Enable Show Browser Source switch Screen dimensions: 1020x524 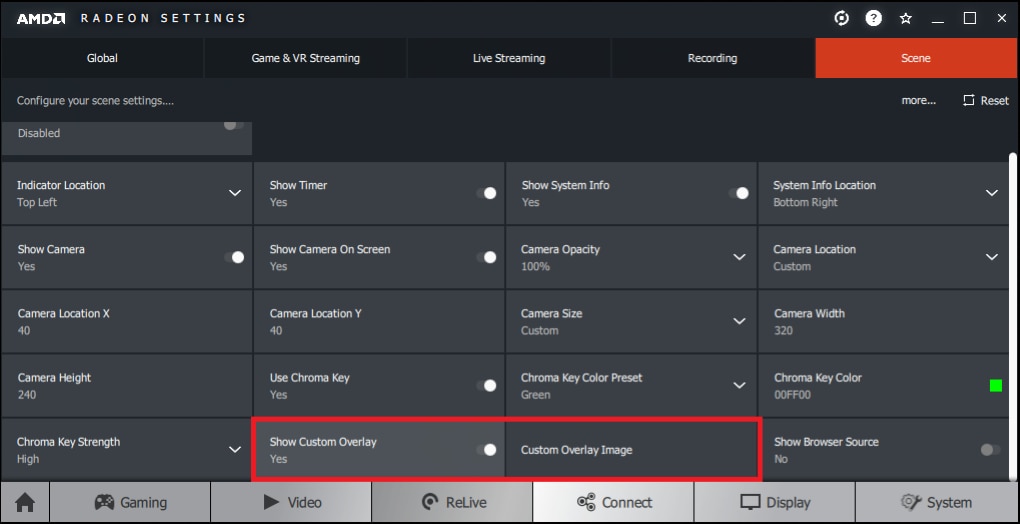pos(991,450)
